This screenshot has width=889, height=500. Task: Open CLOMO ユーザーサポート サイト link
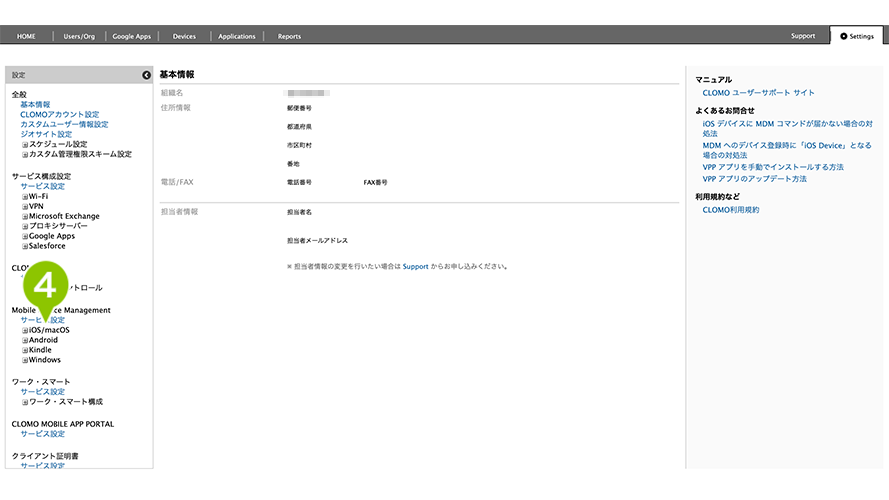tap(758, 92)
